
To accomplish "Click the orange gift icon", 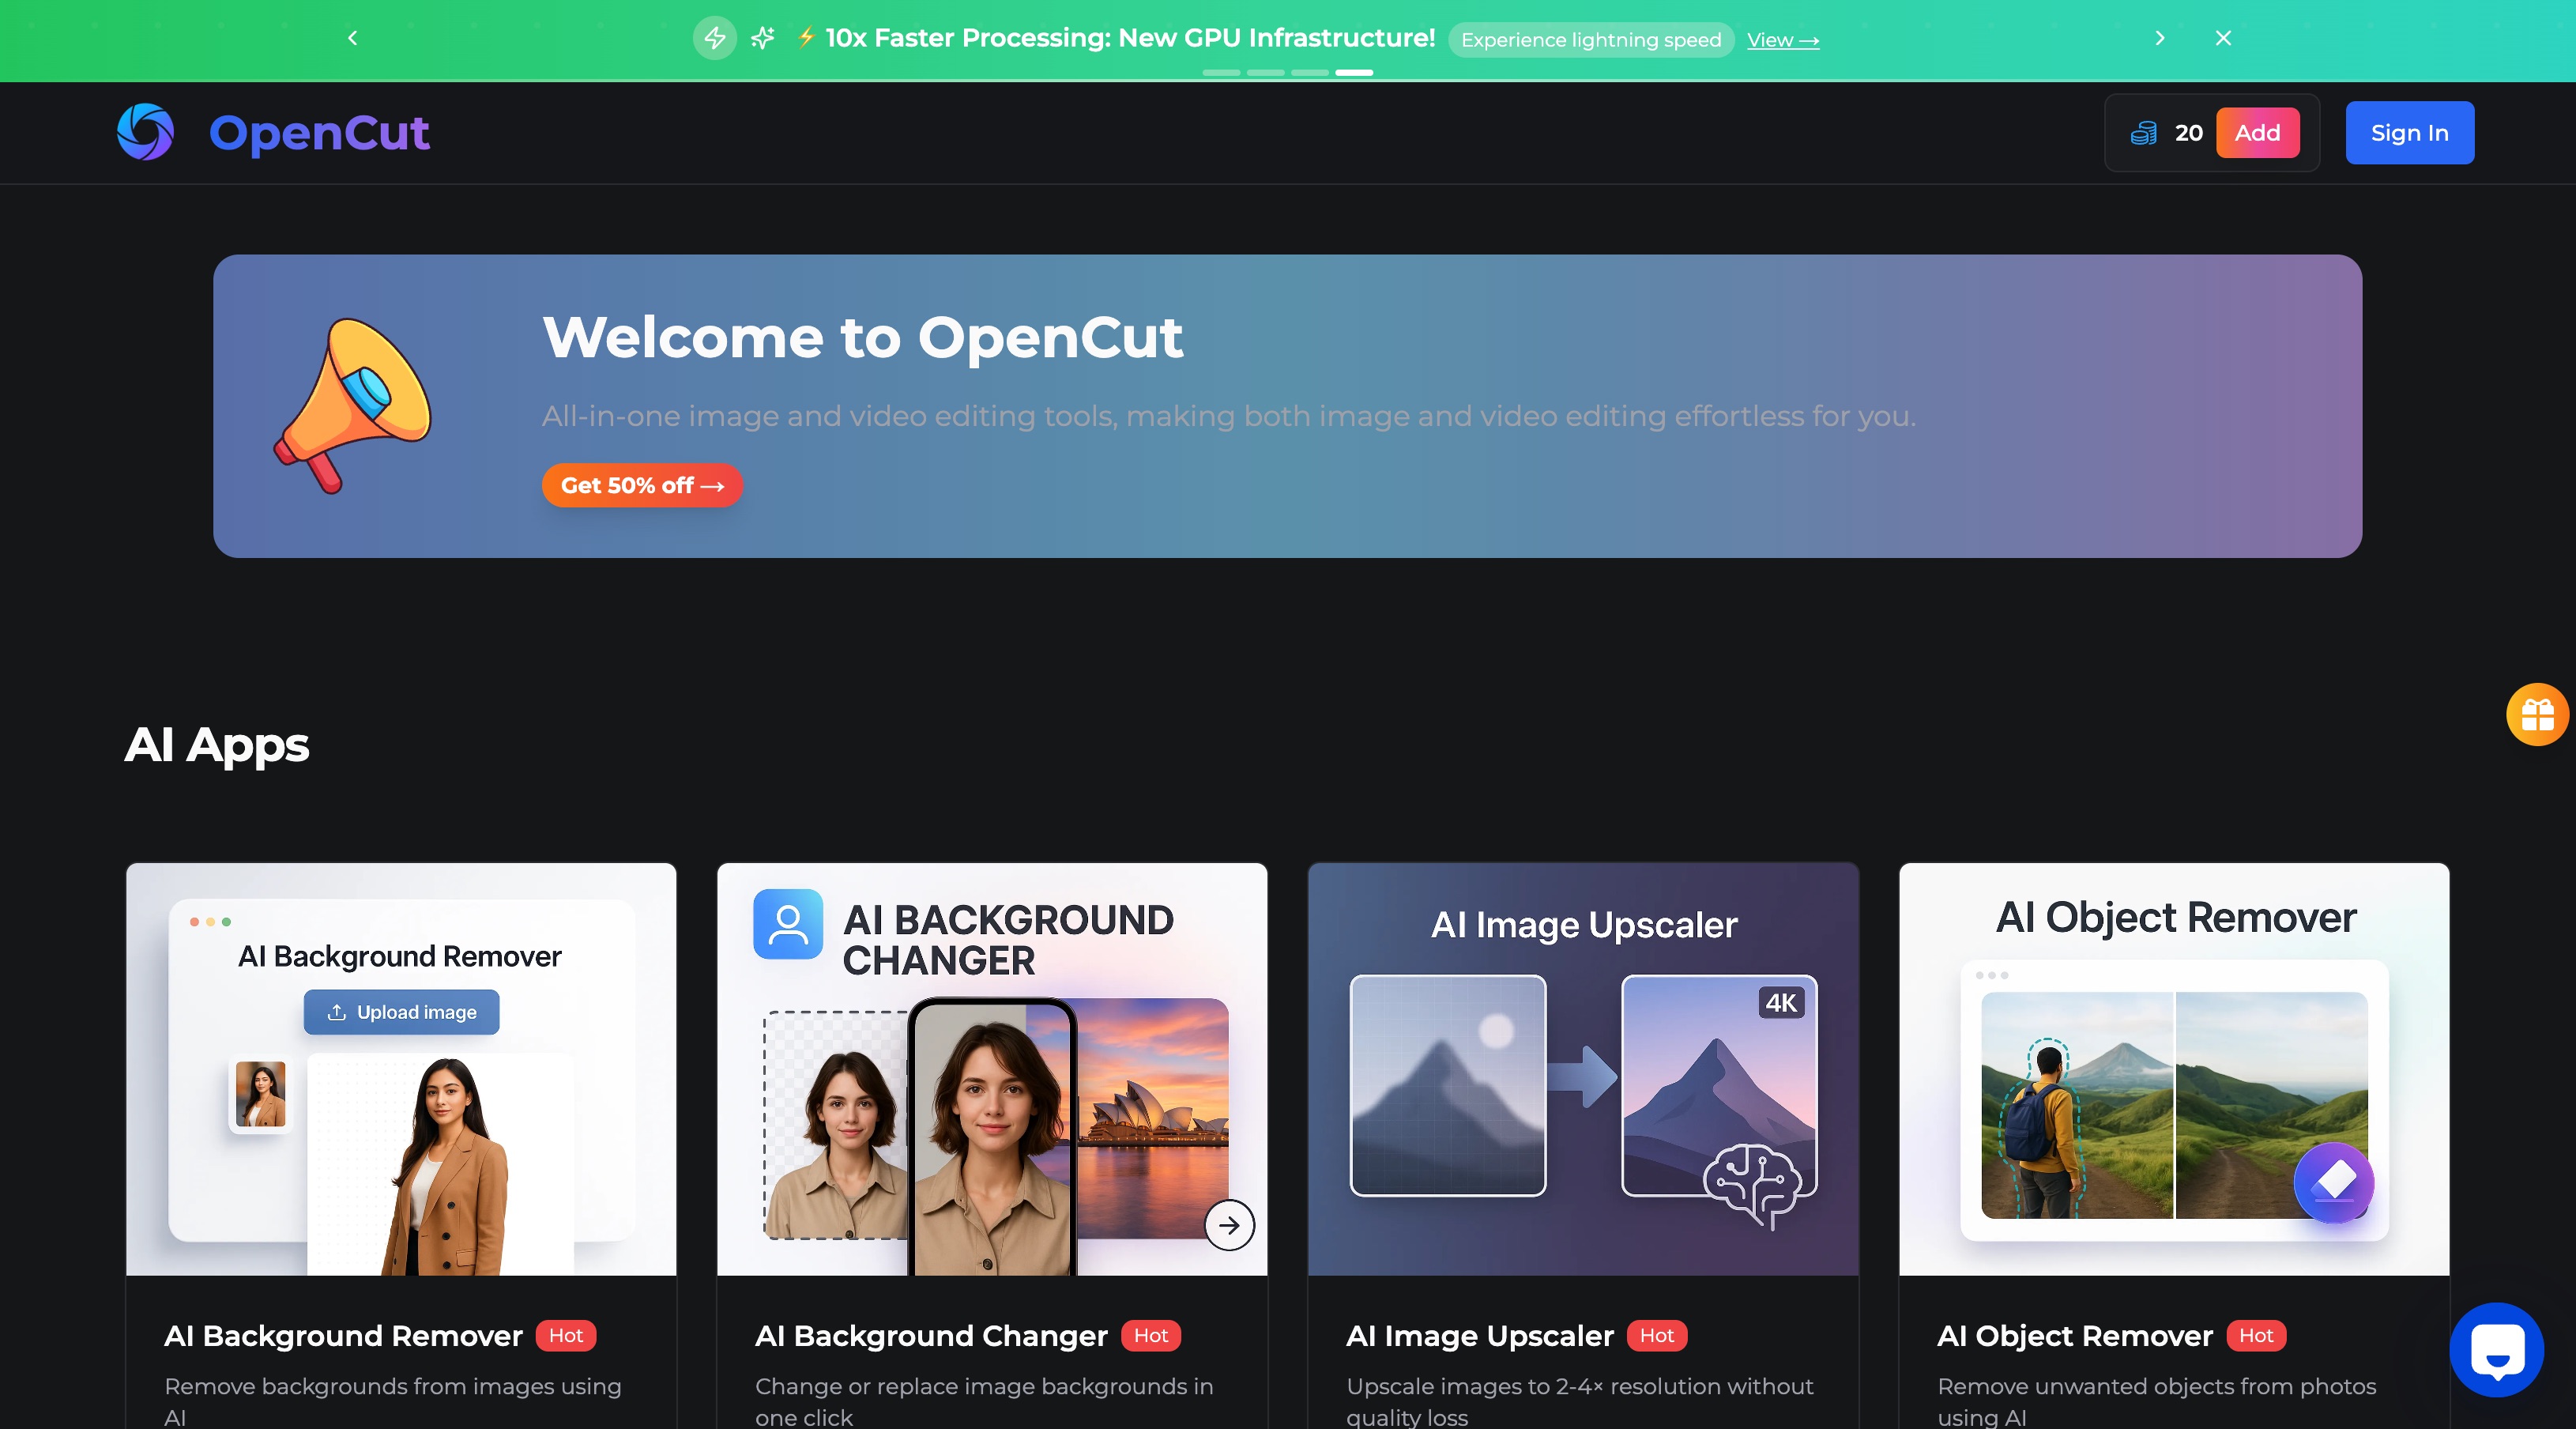I will 2537,714.
